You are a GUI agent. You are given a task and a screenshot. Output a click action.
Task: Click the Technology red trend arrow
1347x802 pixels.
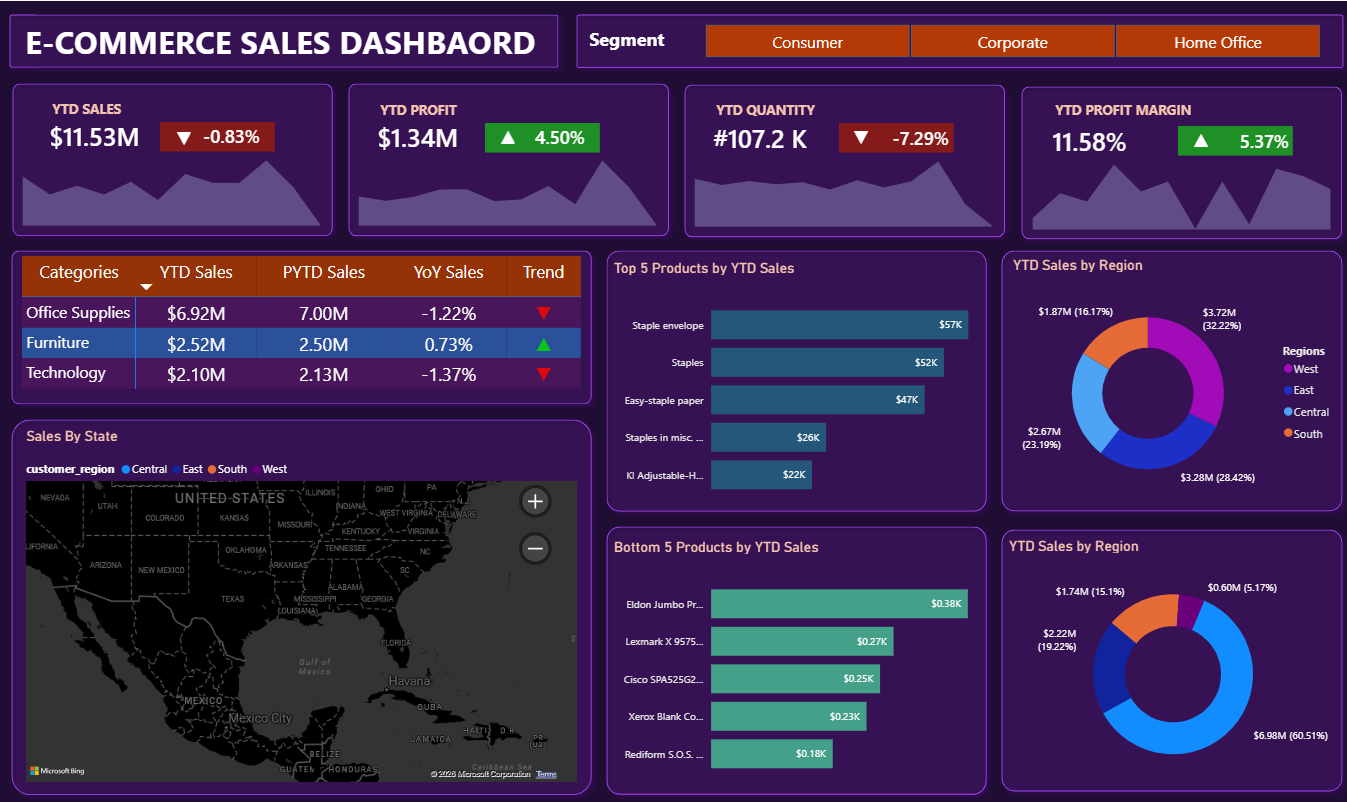pos(543,374)
